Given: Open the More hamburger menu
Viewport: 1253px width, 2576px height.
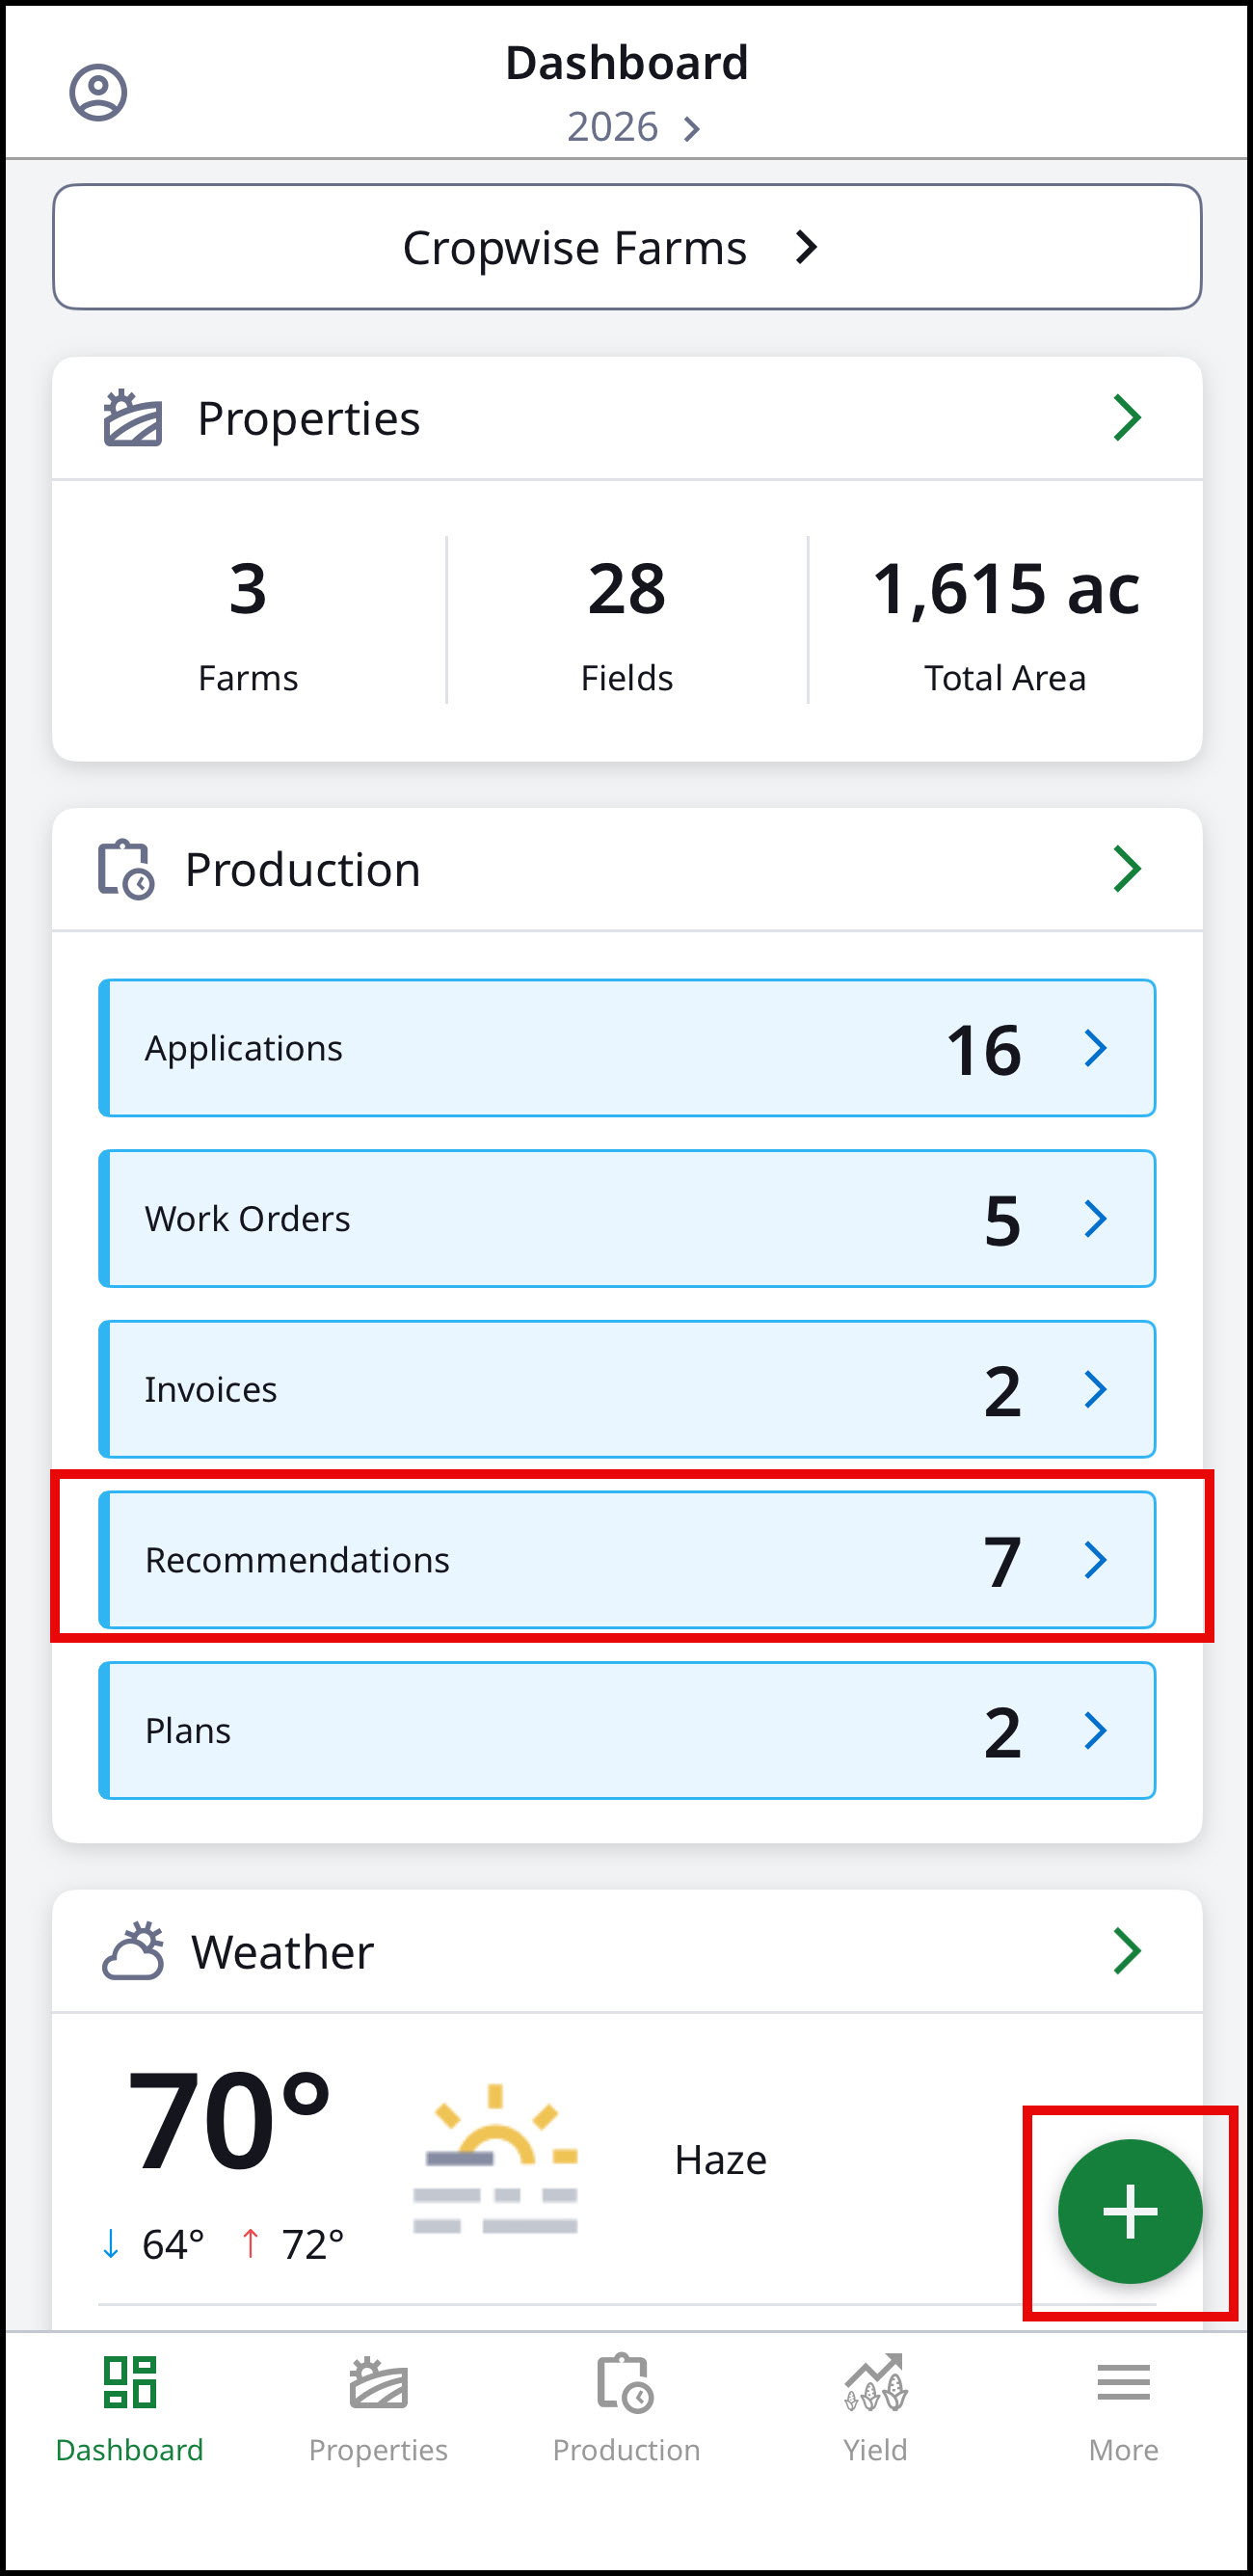Looking at the screenshot, I should pos(1123,2382).
